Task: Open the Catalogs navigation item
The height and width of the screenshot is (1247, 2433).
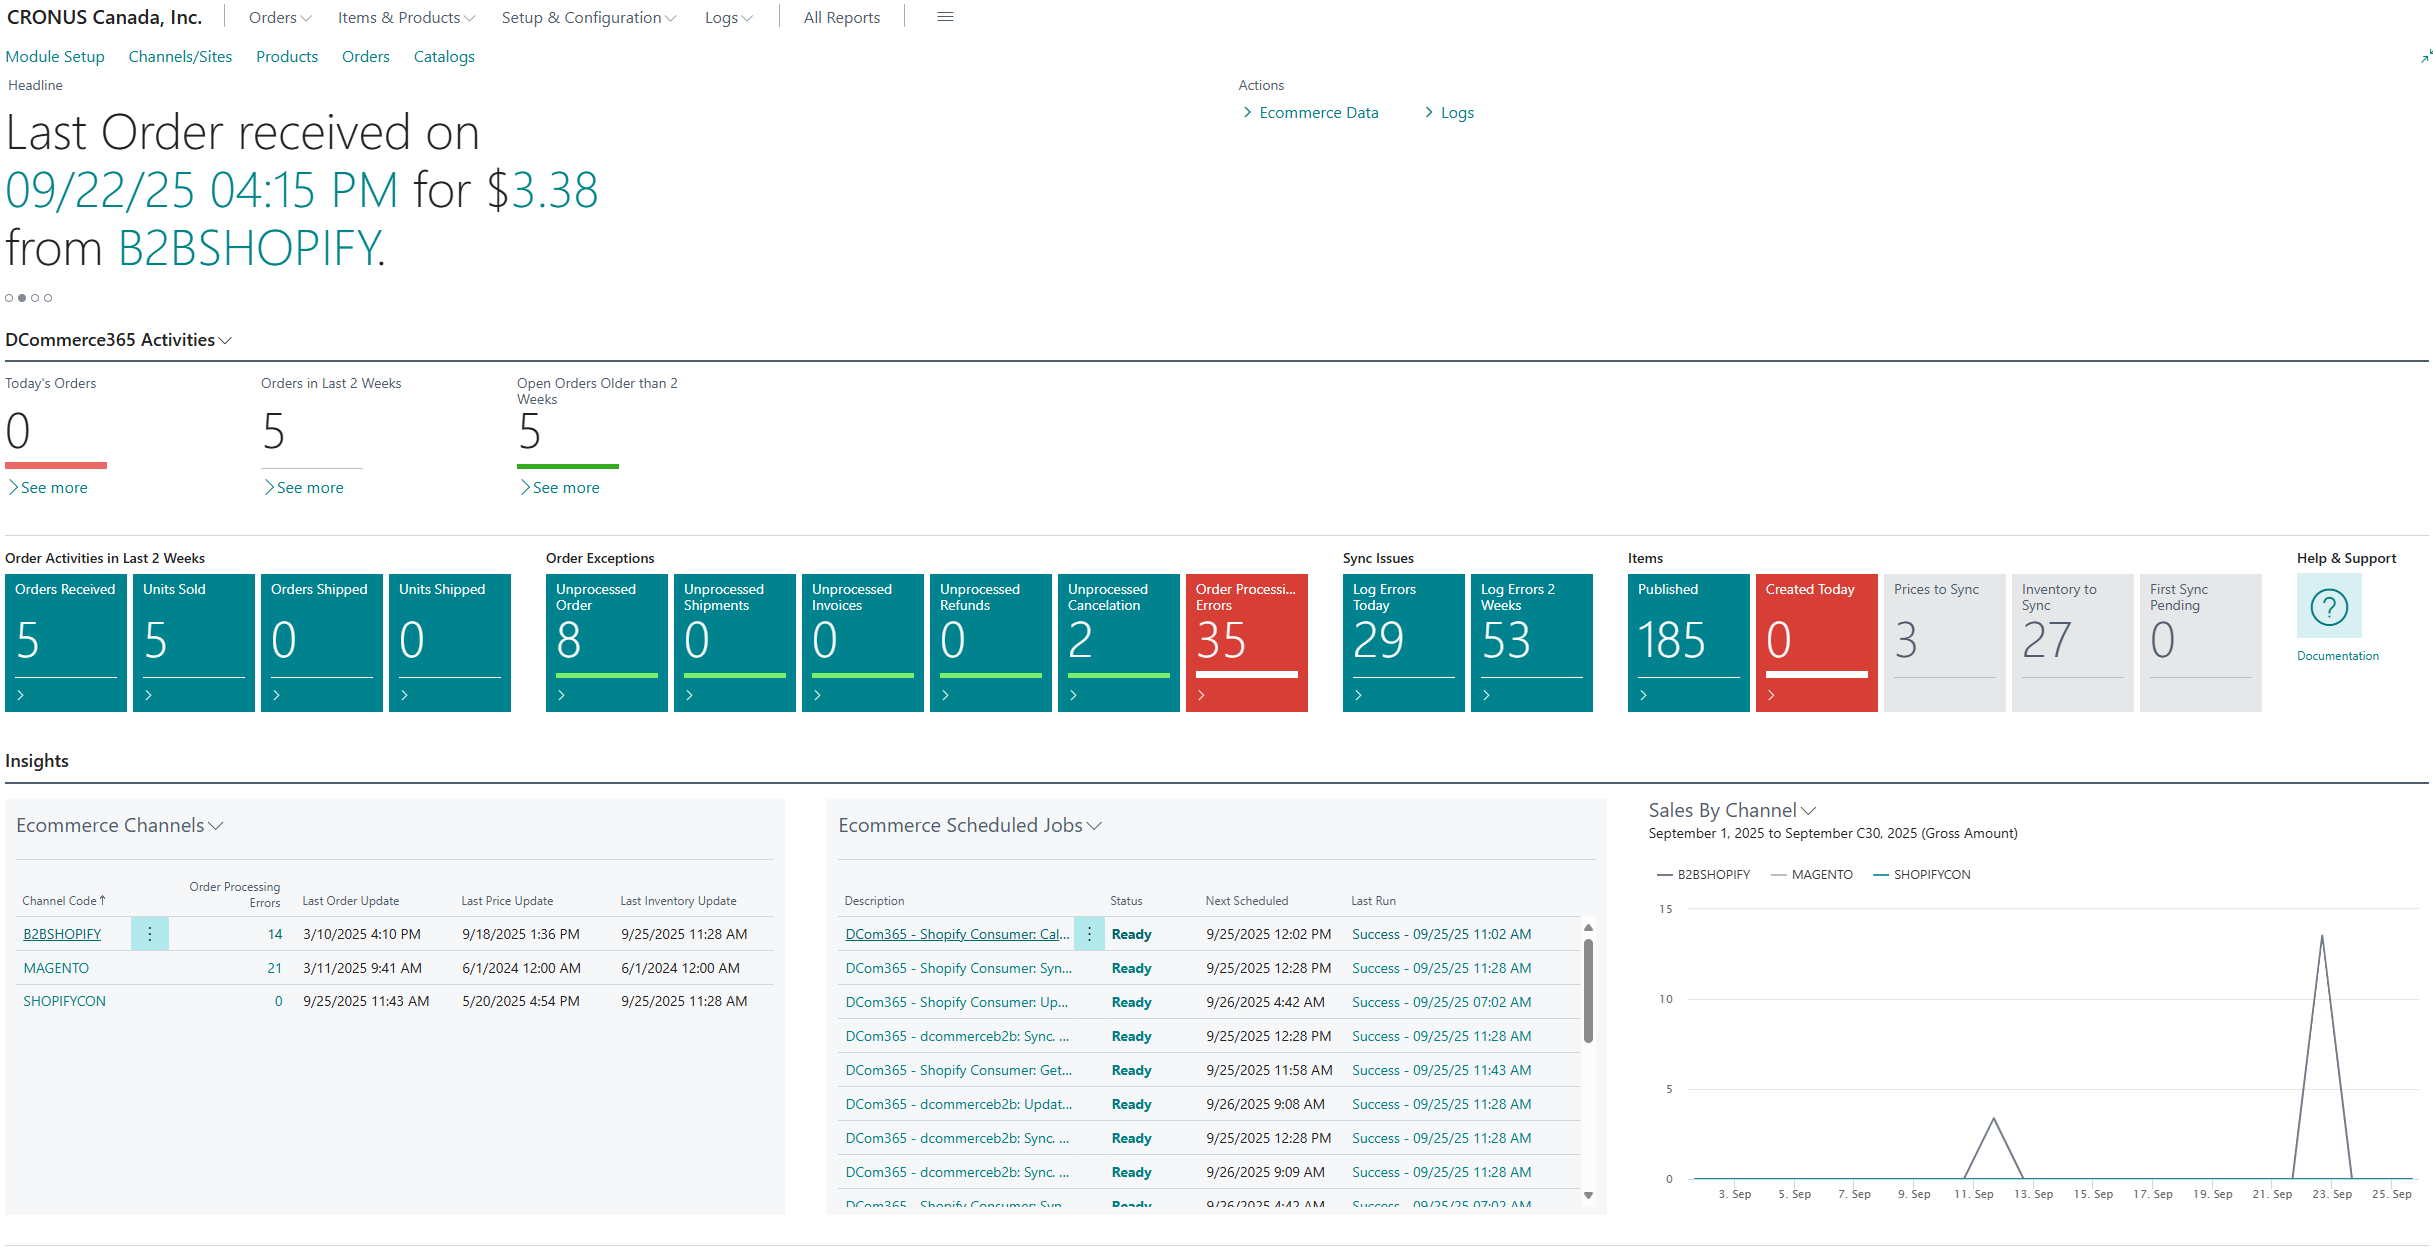Action: (x=444, y=57)
